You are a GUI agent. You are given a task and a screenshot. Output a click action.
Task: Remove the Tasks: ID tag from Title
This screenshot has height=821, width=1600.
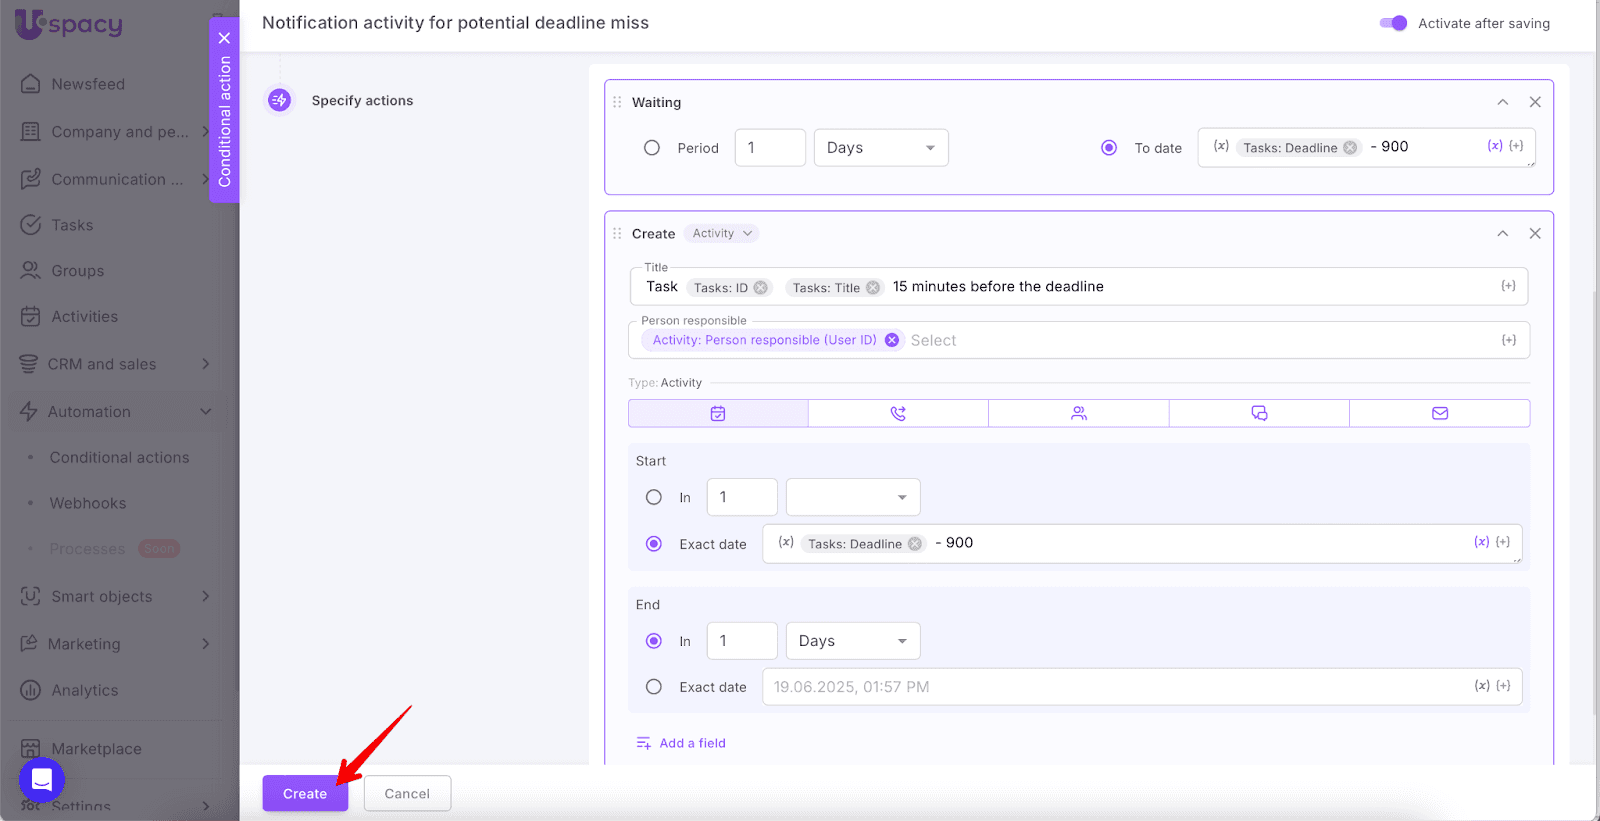pyautogui.click(x=761, y=288)
